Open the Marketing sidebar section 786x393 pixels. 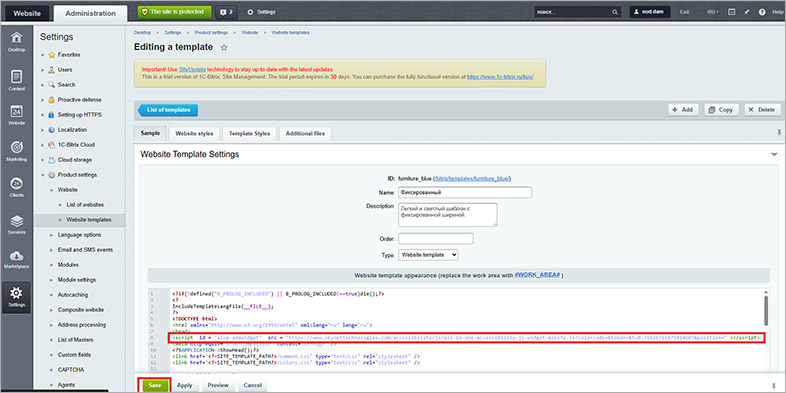tap(17, 152)
